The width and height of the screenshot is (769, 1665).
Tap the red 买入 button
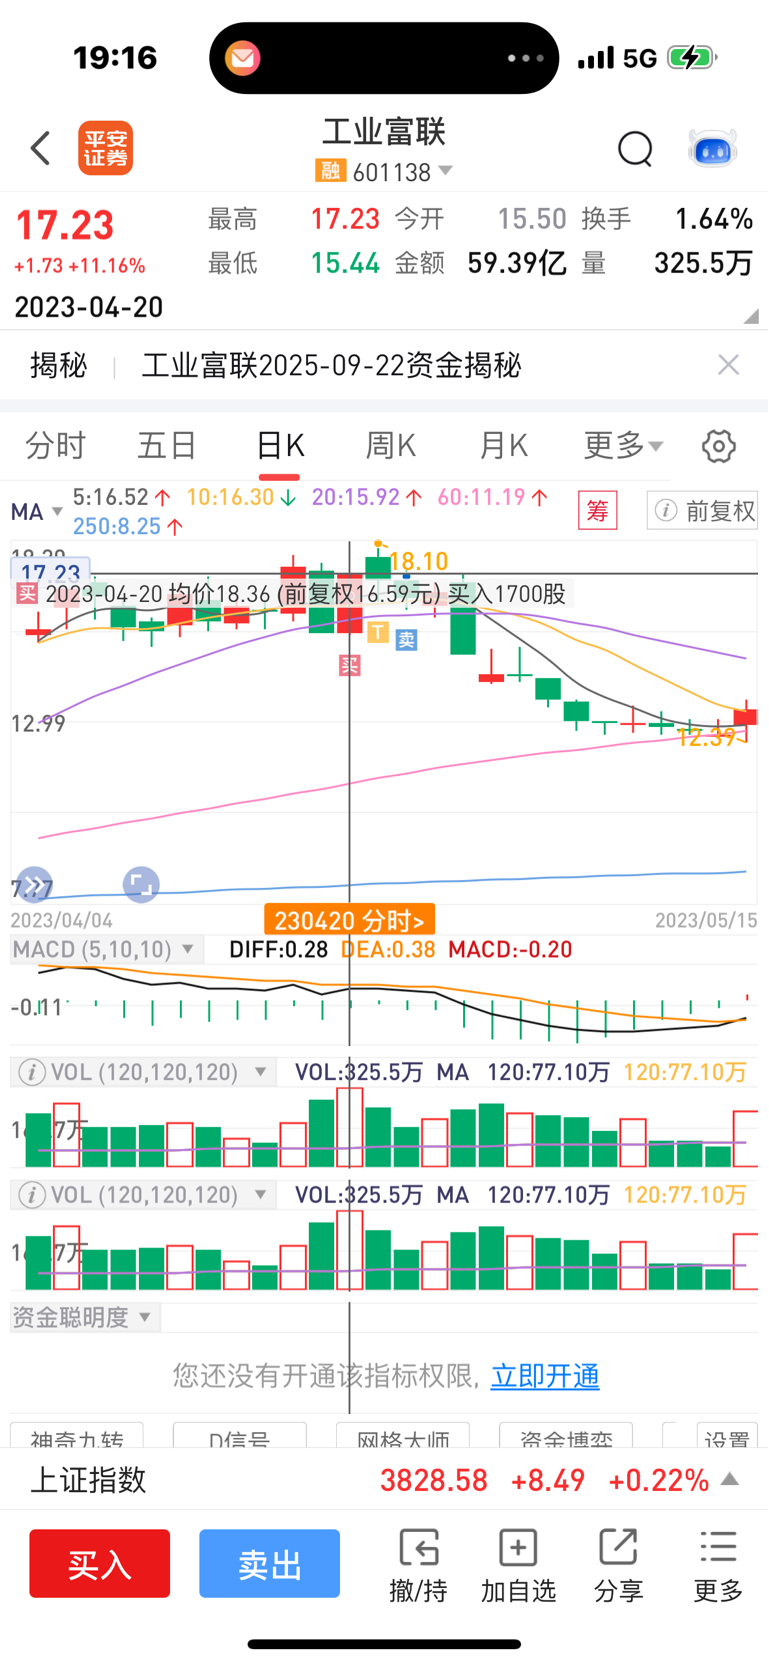click(x=99, y=1563)
